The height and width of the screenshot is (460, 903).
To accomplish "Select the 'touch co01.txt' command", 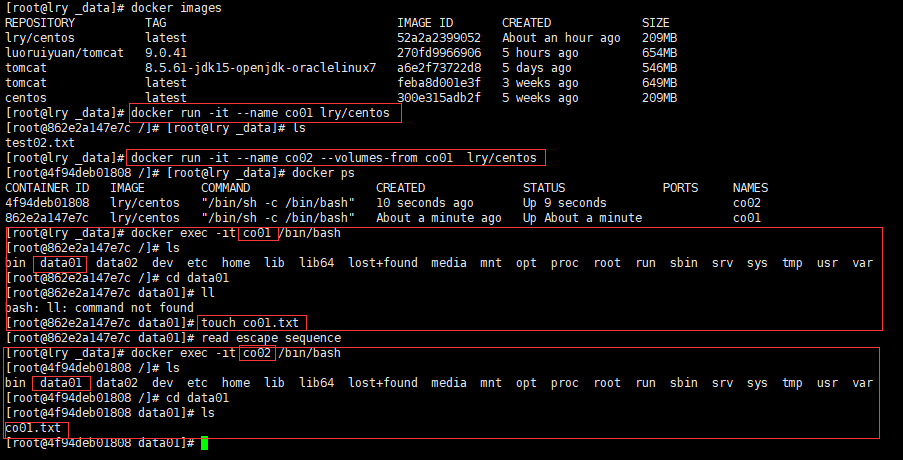I will pyautogui.click(x=250, y=322).
